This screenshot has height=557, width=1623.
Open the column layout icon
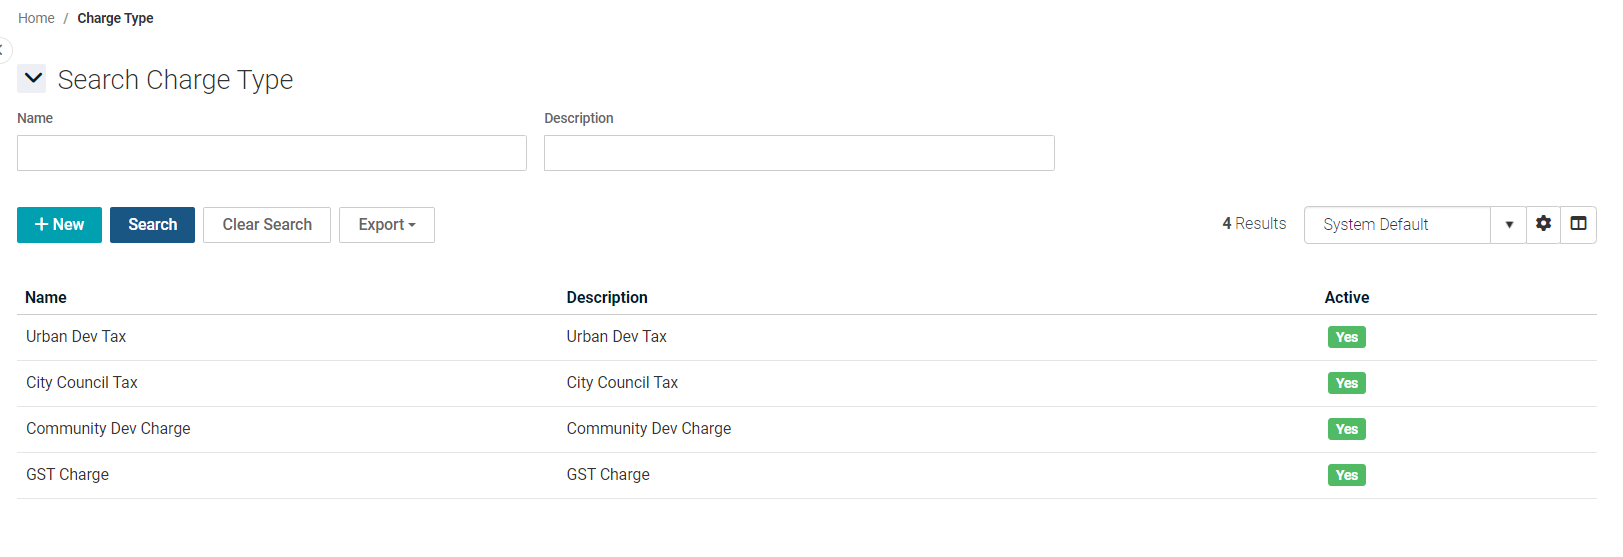tap(1578, 224)
